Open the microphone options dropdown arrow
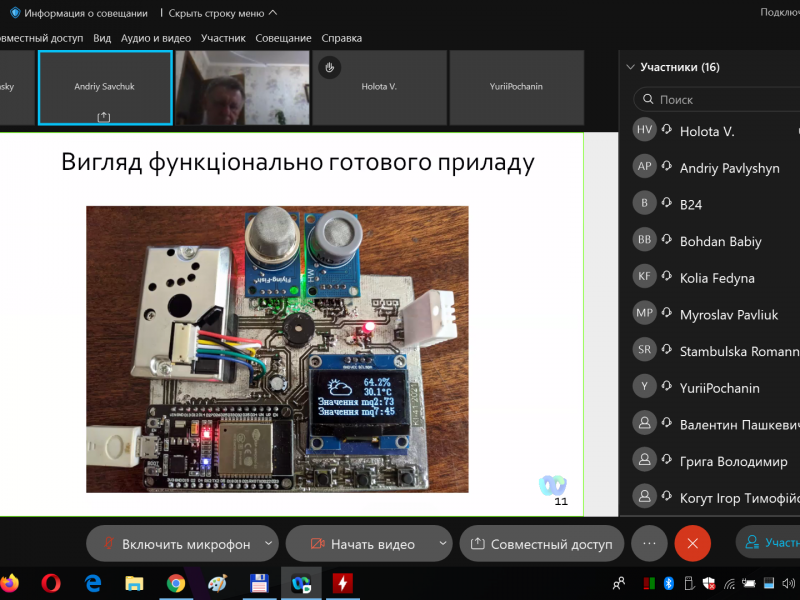The image size is (800, 600). 267,544
